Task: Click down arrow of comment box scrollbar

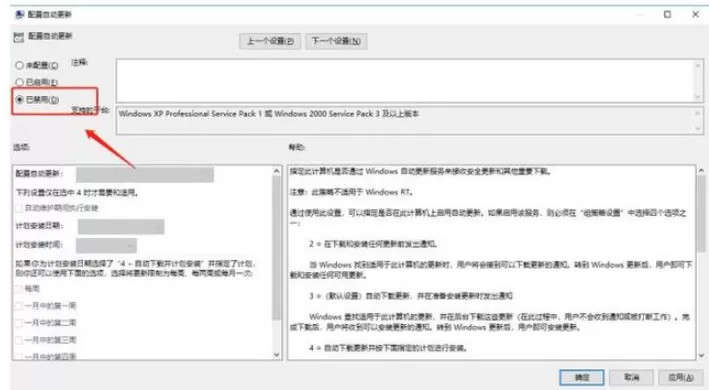Action: pos(698,97)
